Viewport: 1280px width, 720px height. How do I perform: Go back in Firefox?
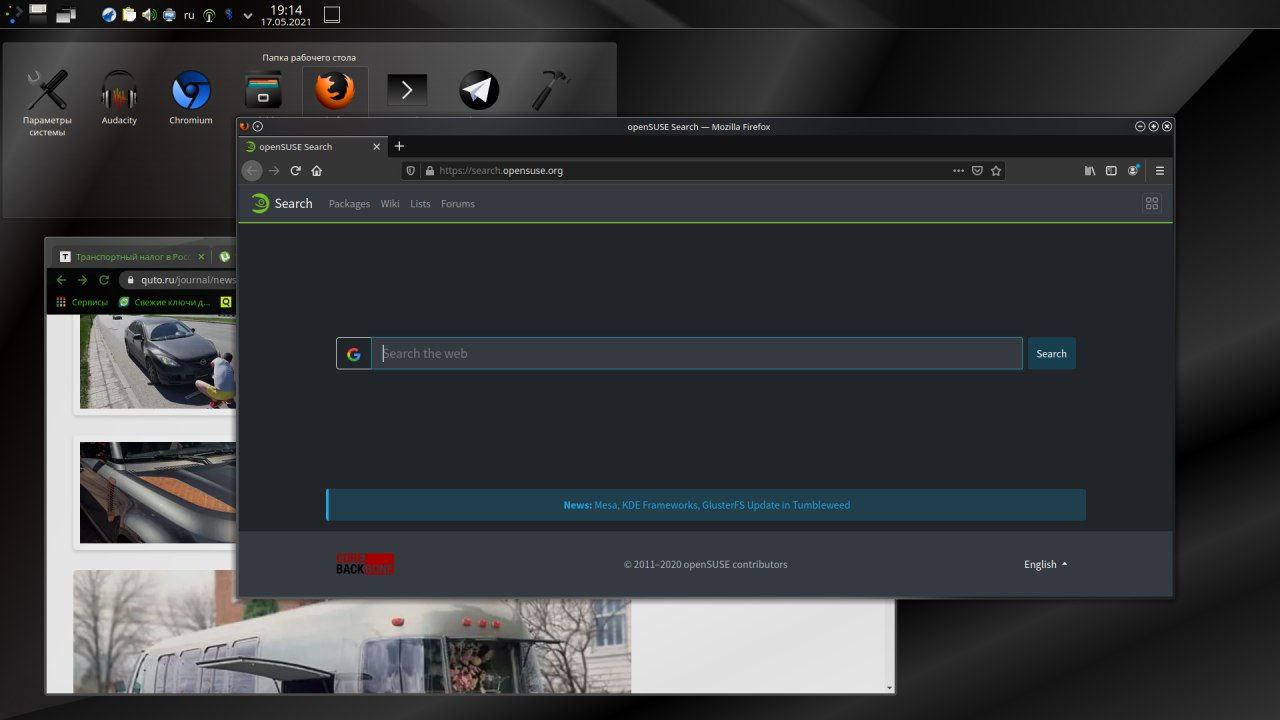point(252,171)
